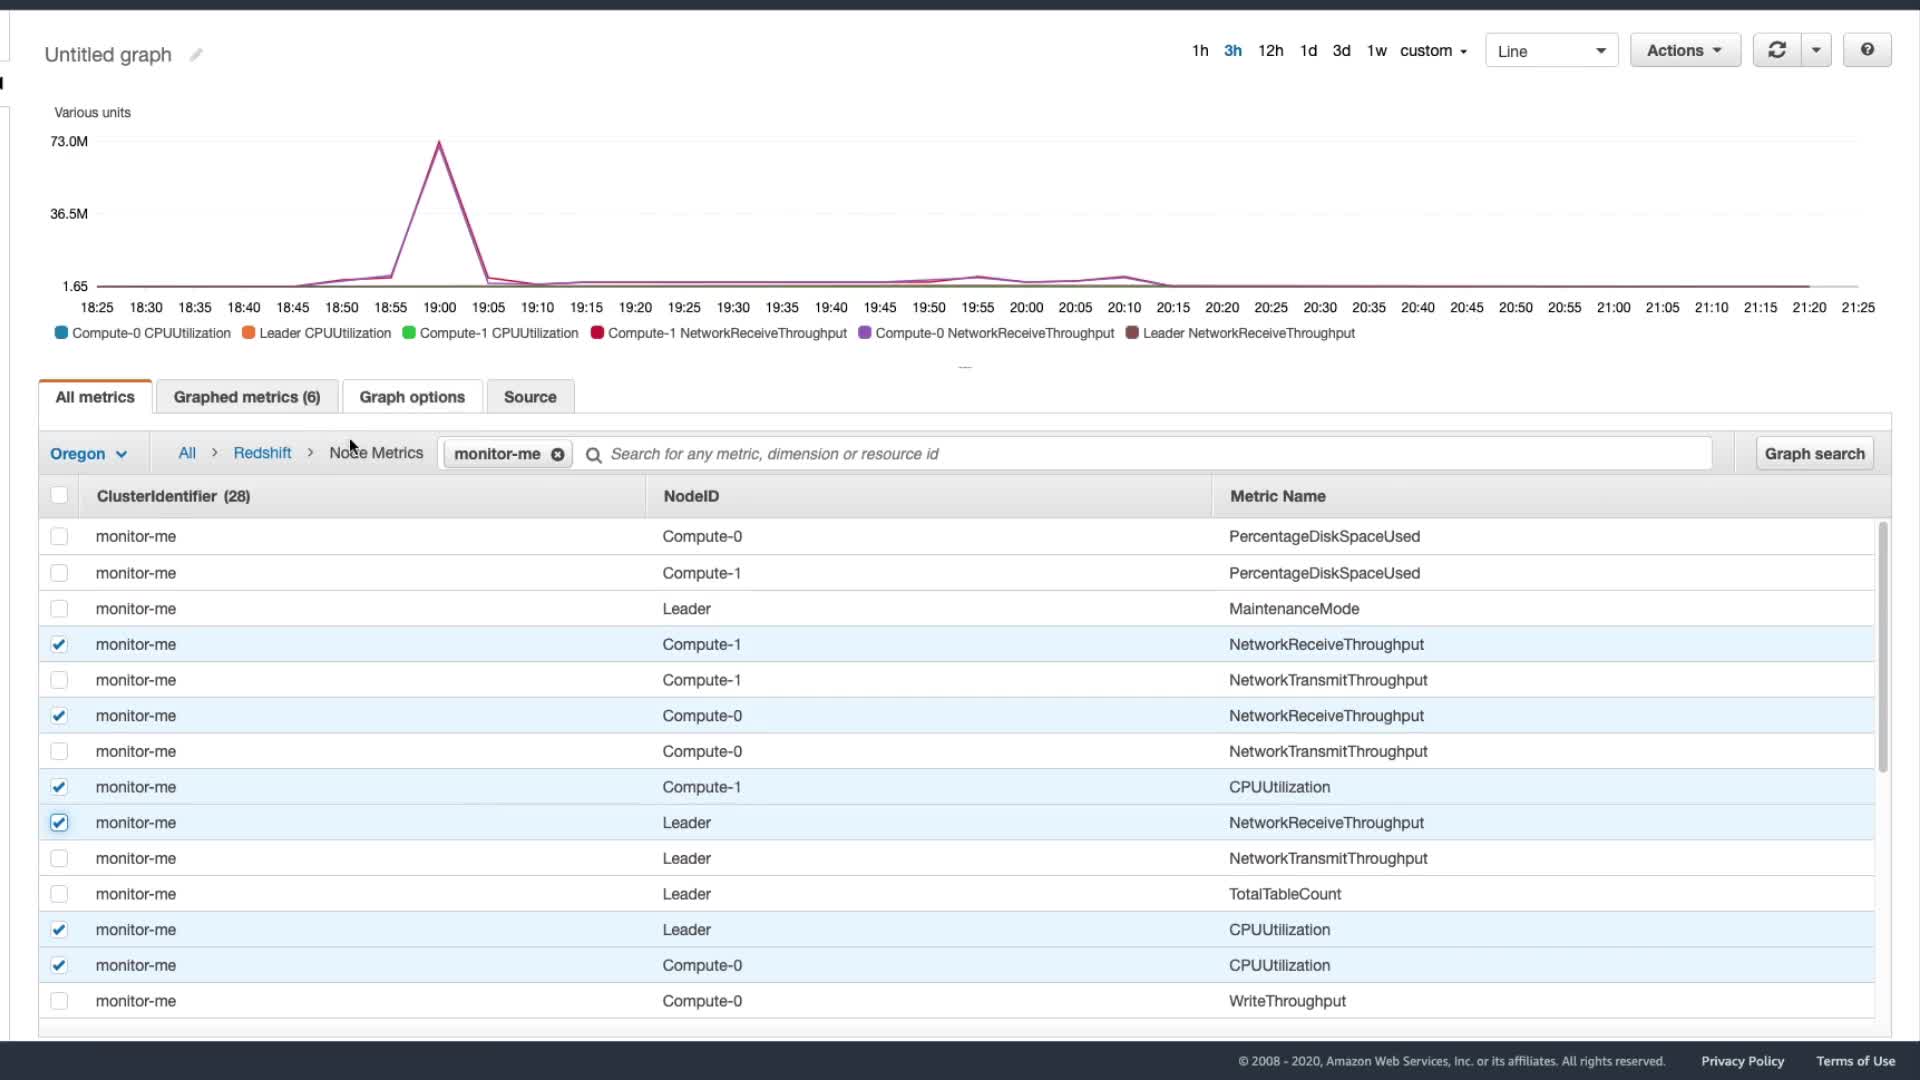Screen dimensions: 1920x1080
Task: Click the Leader CPUUtilization orange legend marker
Action: click(248, 333)
